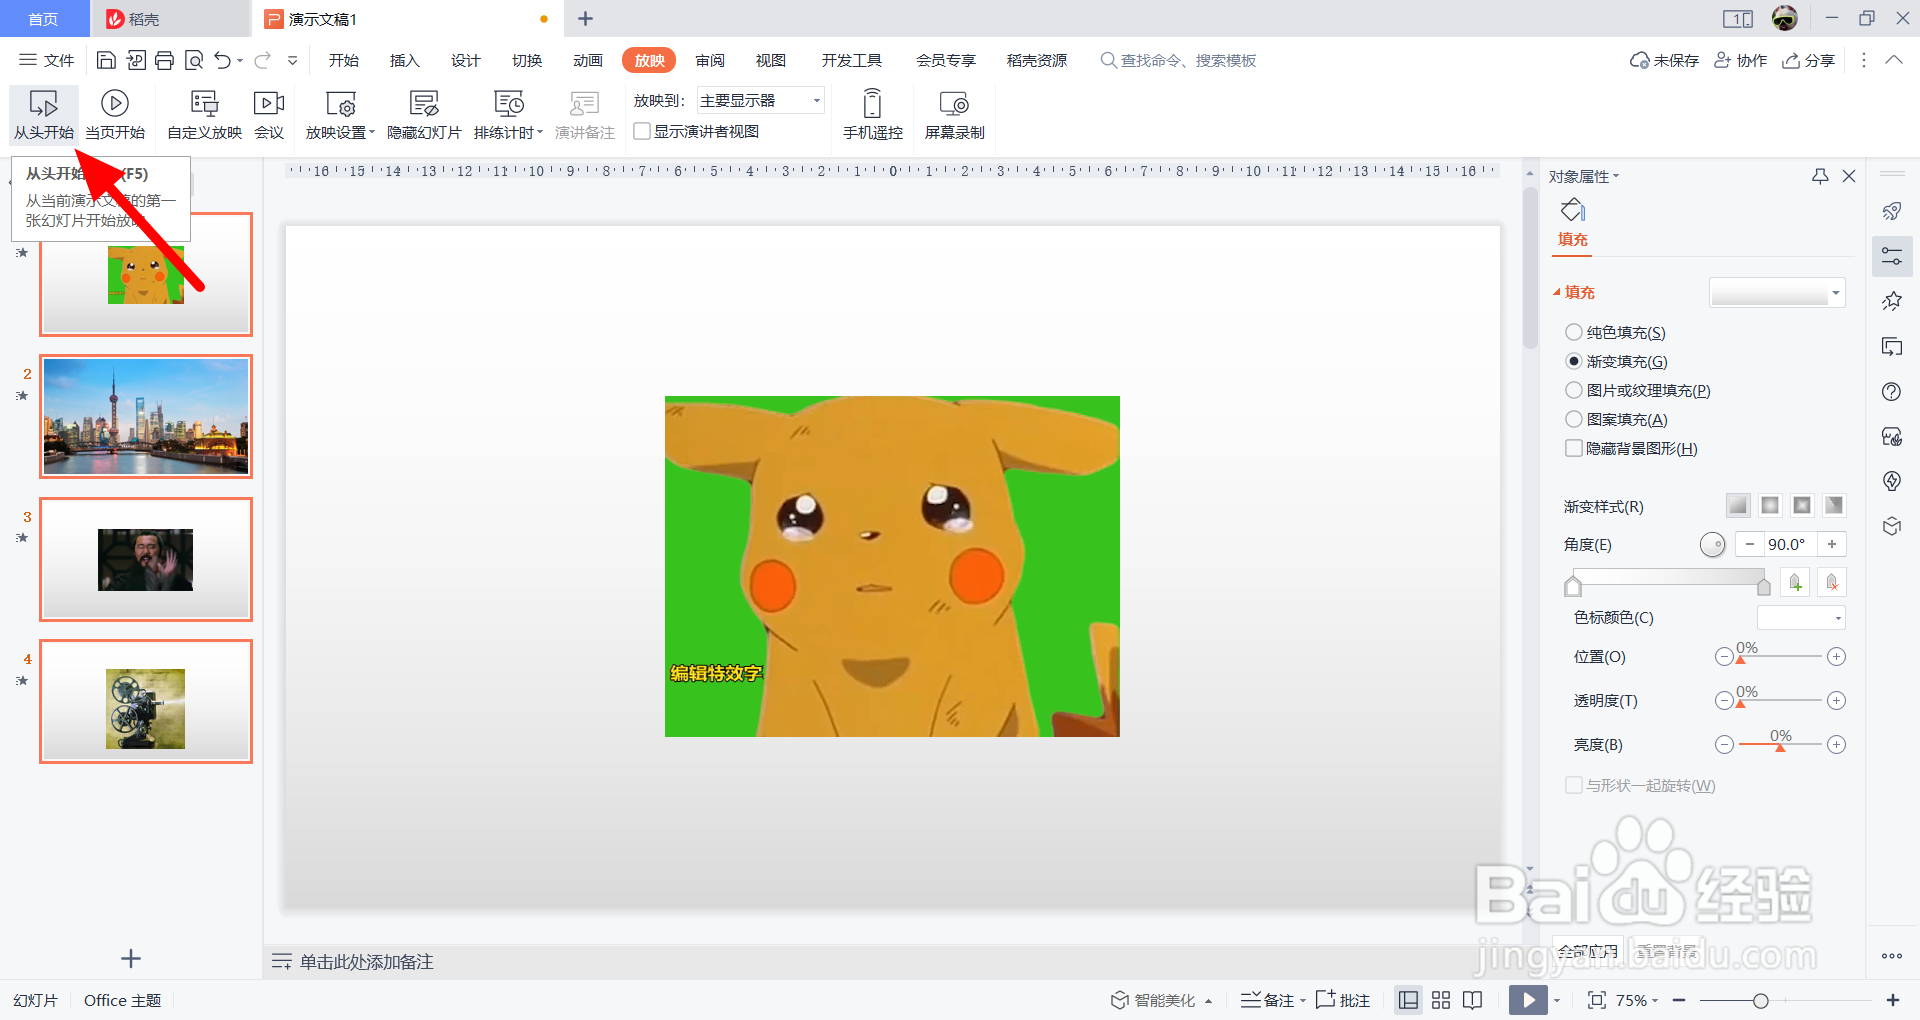Open the 文件 menu
Image resolution: width=1920 pixels, height=1020 pixels.
(x=47, y=60)
